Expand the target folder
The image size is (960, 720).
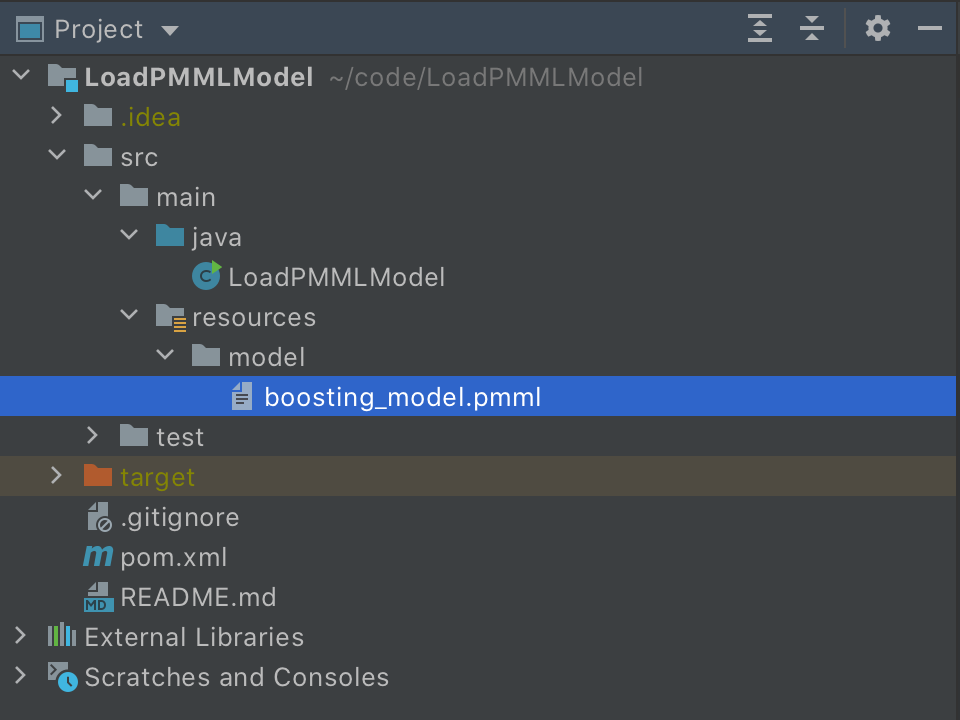click(x=57, y=476)
